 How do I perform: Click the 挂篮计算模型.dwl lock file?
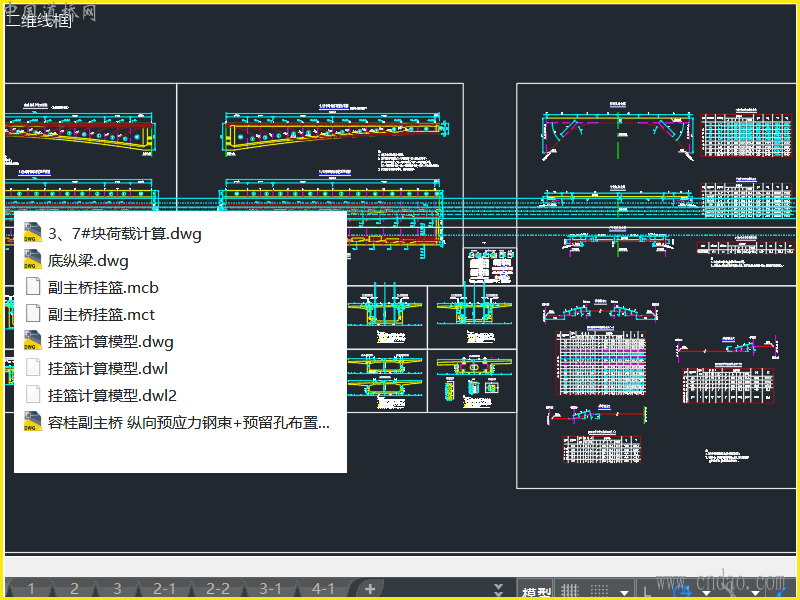pyautogui.click(x=107, y=368)
